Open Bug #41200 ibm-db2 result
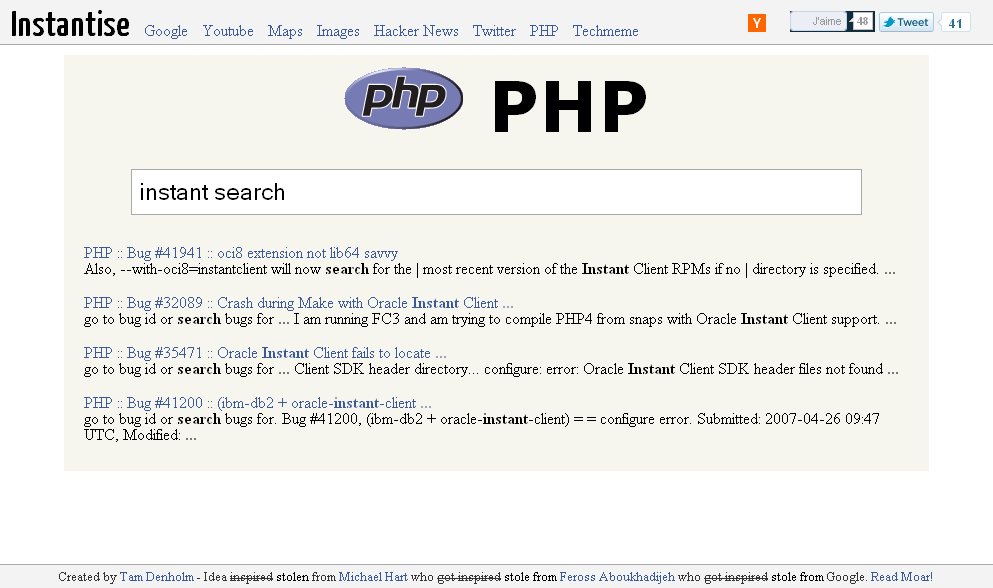 click(258, 403)
